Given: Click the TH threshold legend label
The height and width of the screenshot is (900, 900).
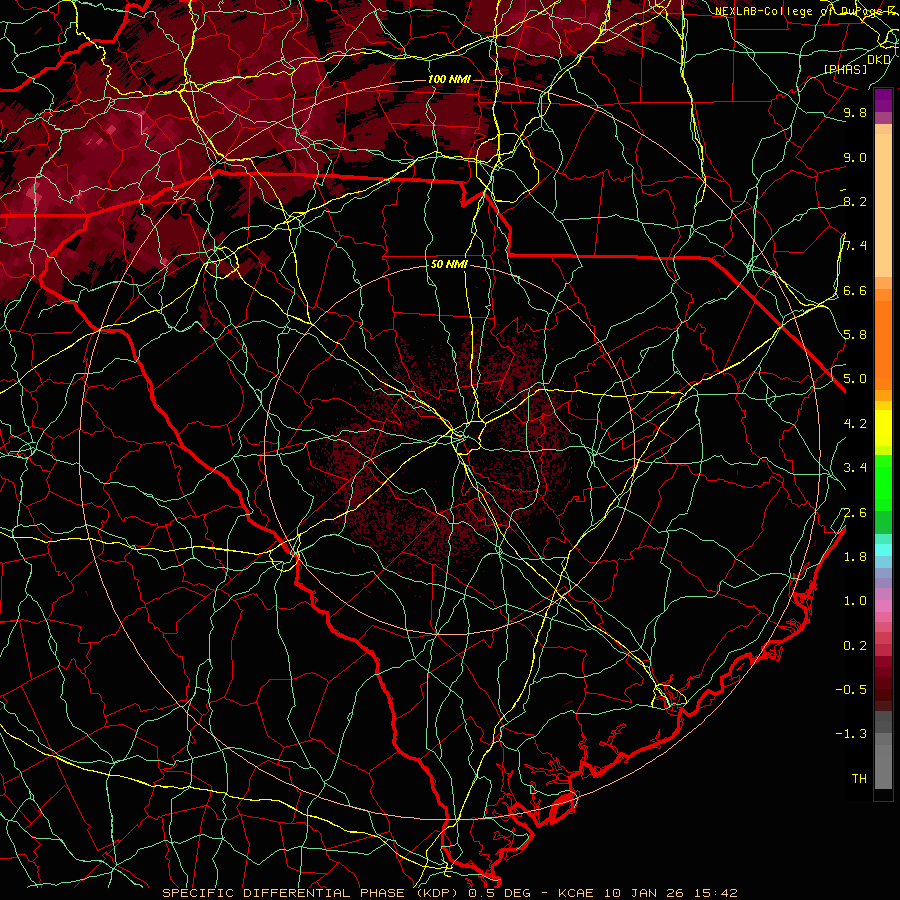Looking at the screenshot, I should pos(859,778).
